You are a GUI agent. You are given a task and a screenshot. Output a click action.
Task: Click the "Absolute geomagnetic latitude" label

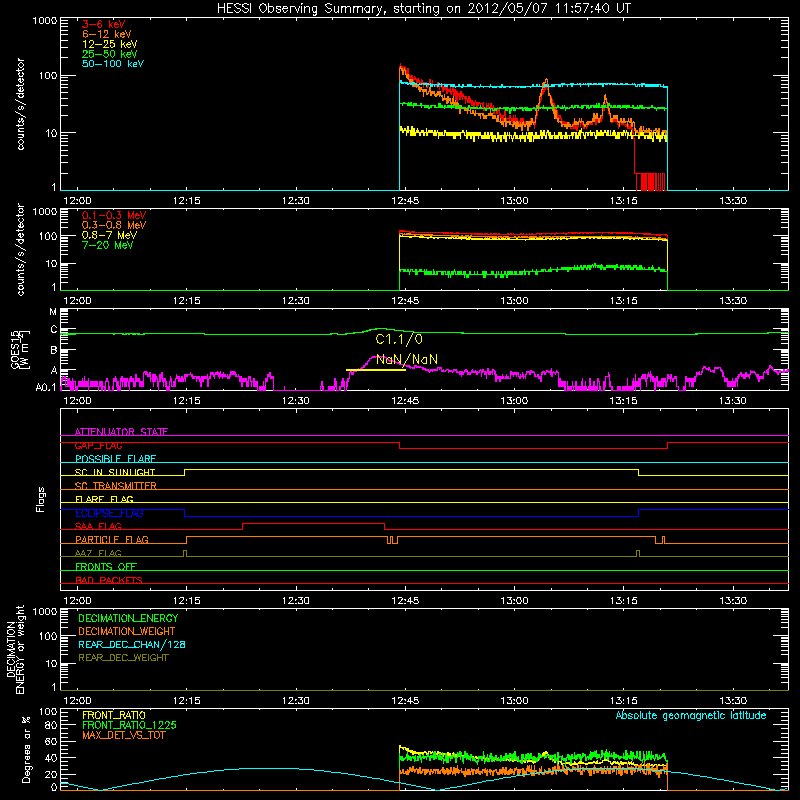pyautogui.click(x=691, y=715)
